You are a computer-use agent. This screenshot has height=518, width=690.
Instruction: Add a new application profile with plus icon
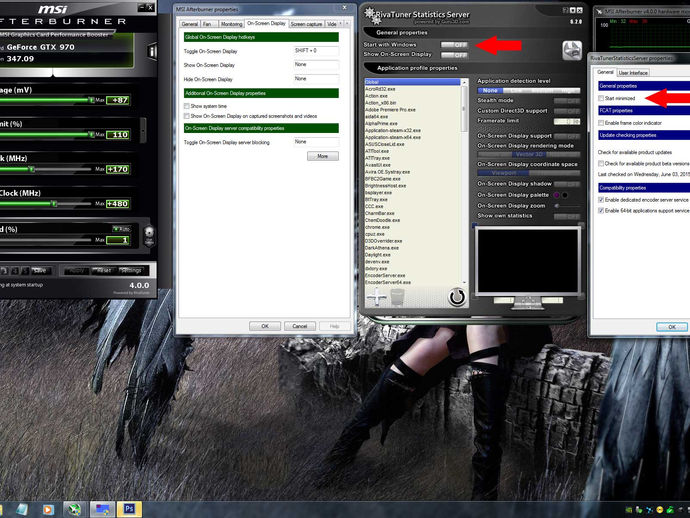coord(377,297)
